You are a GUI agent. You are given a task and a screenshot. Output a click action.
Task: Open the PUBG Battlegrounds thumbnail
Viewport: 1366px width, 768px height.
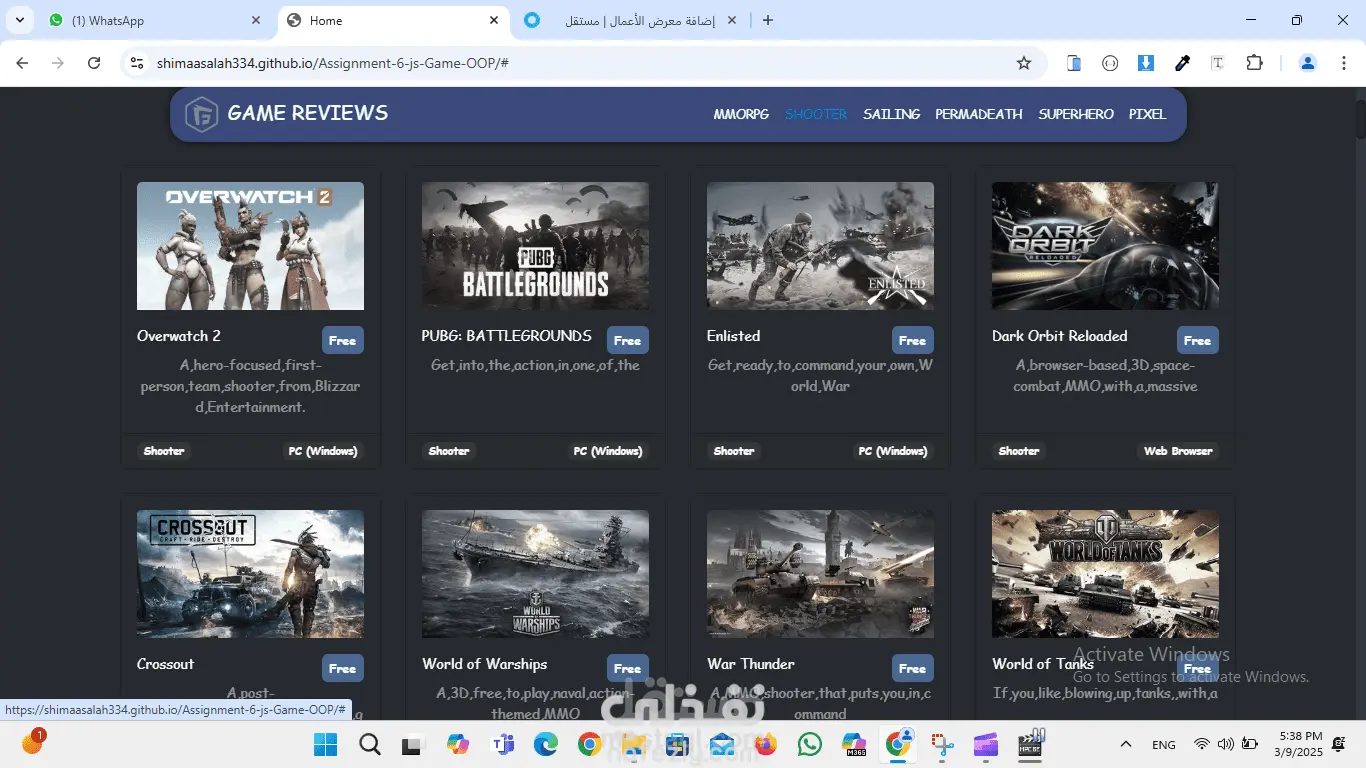coord(535,246)
